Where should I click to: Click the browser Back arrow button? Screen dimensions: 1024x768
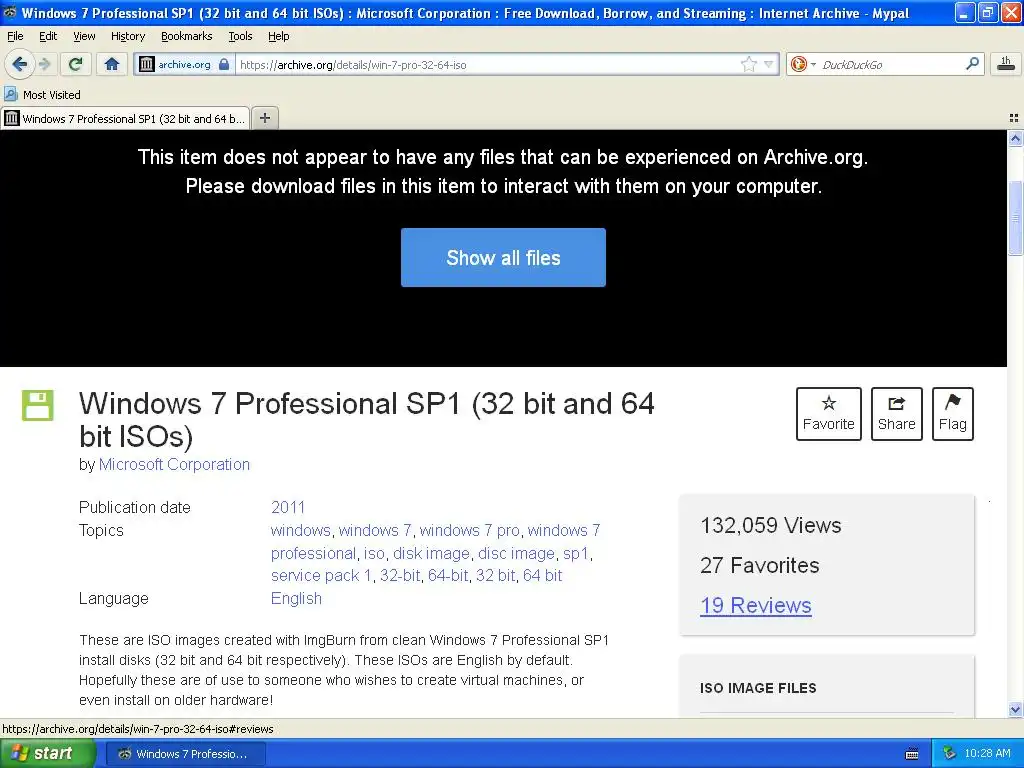(19, 64)
